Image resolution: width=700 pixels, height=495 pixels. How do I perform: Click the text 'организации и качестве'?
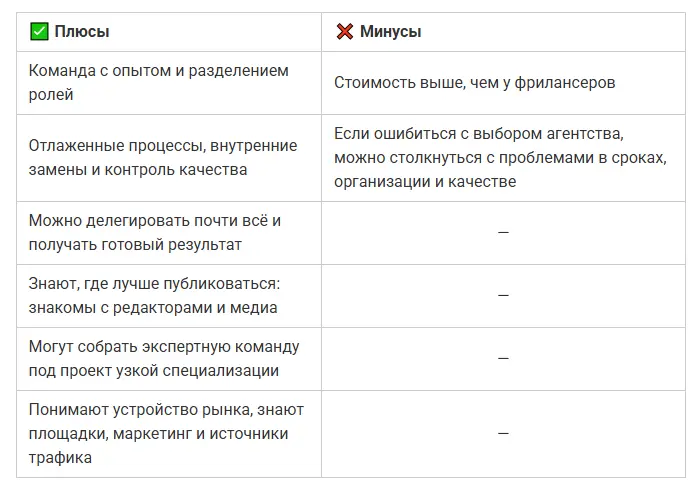coord(425,181)
